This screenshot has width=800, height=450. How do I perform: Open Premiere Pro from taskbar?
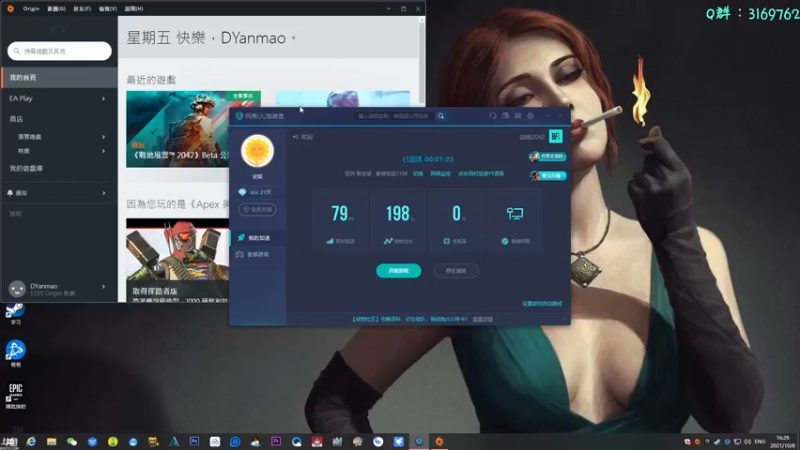(276, 441)
